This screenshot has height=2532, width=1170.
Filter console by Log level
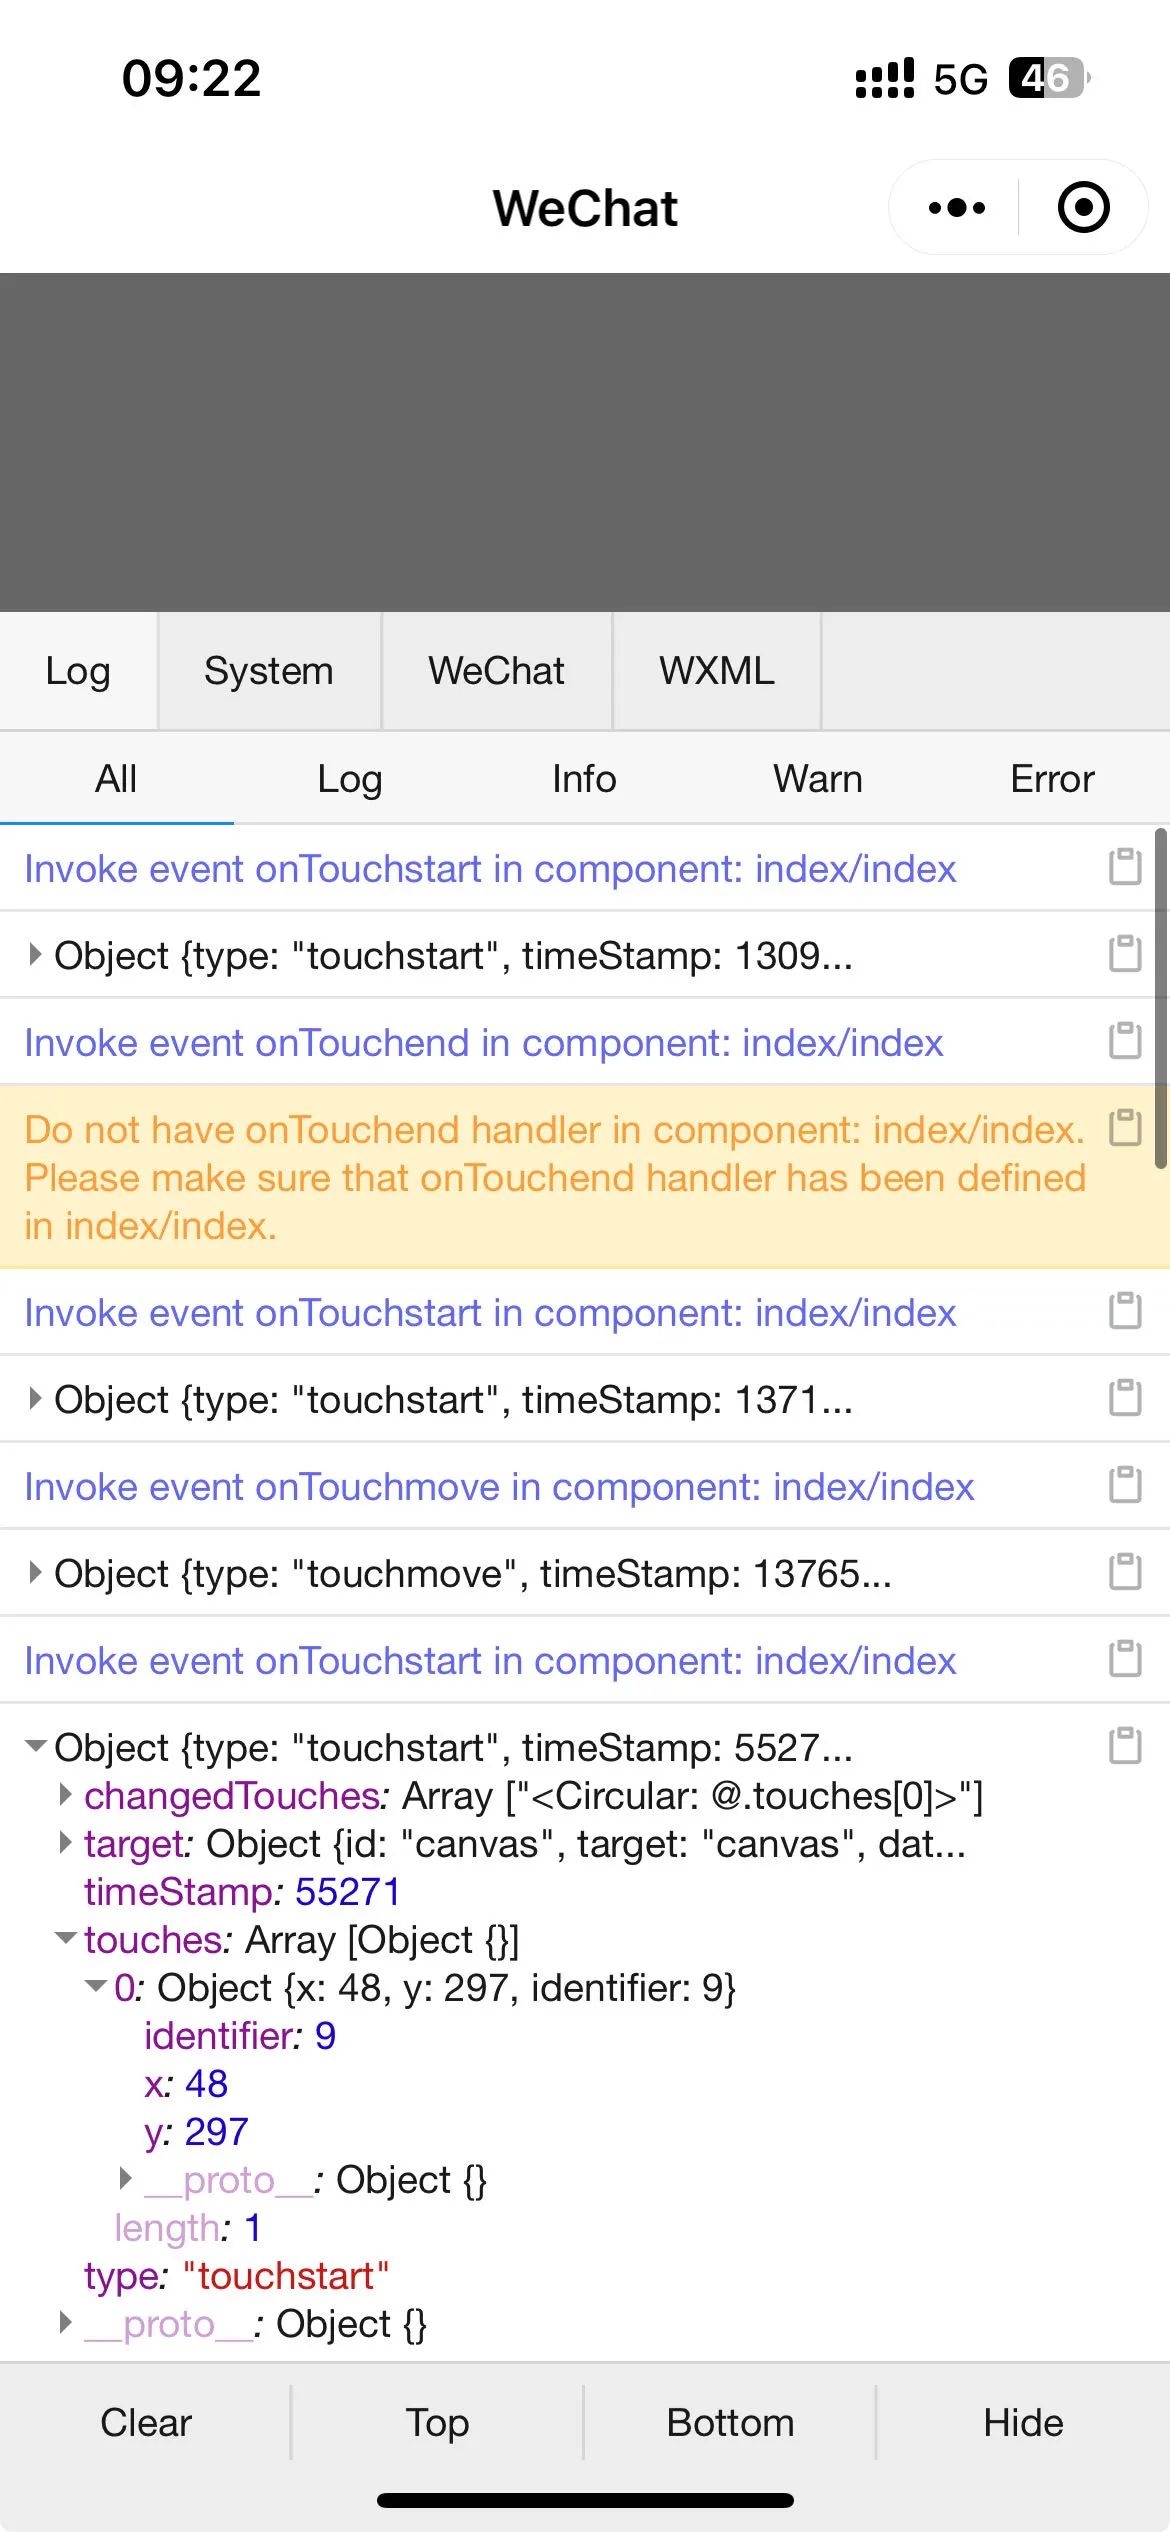[x=350, y=779]
